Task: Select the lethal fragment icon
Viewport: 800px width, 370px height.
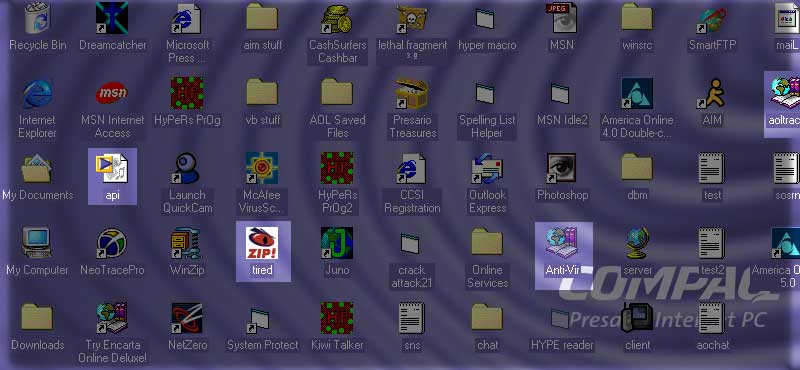Action: click(x=412, y=18)
